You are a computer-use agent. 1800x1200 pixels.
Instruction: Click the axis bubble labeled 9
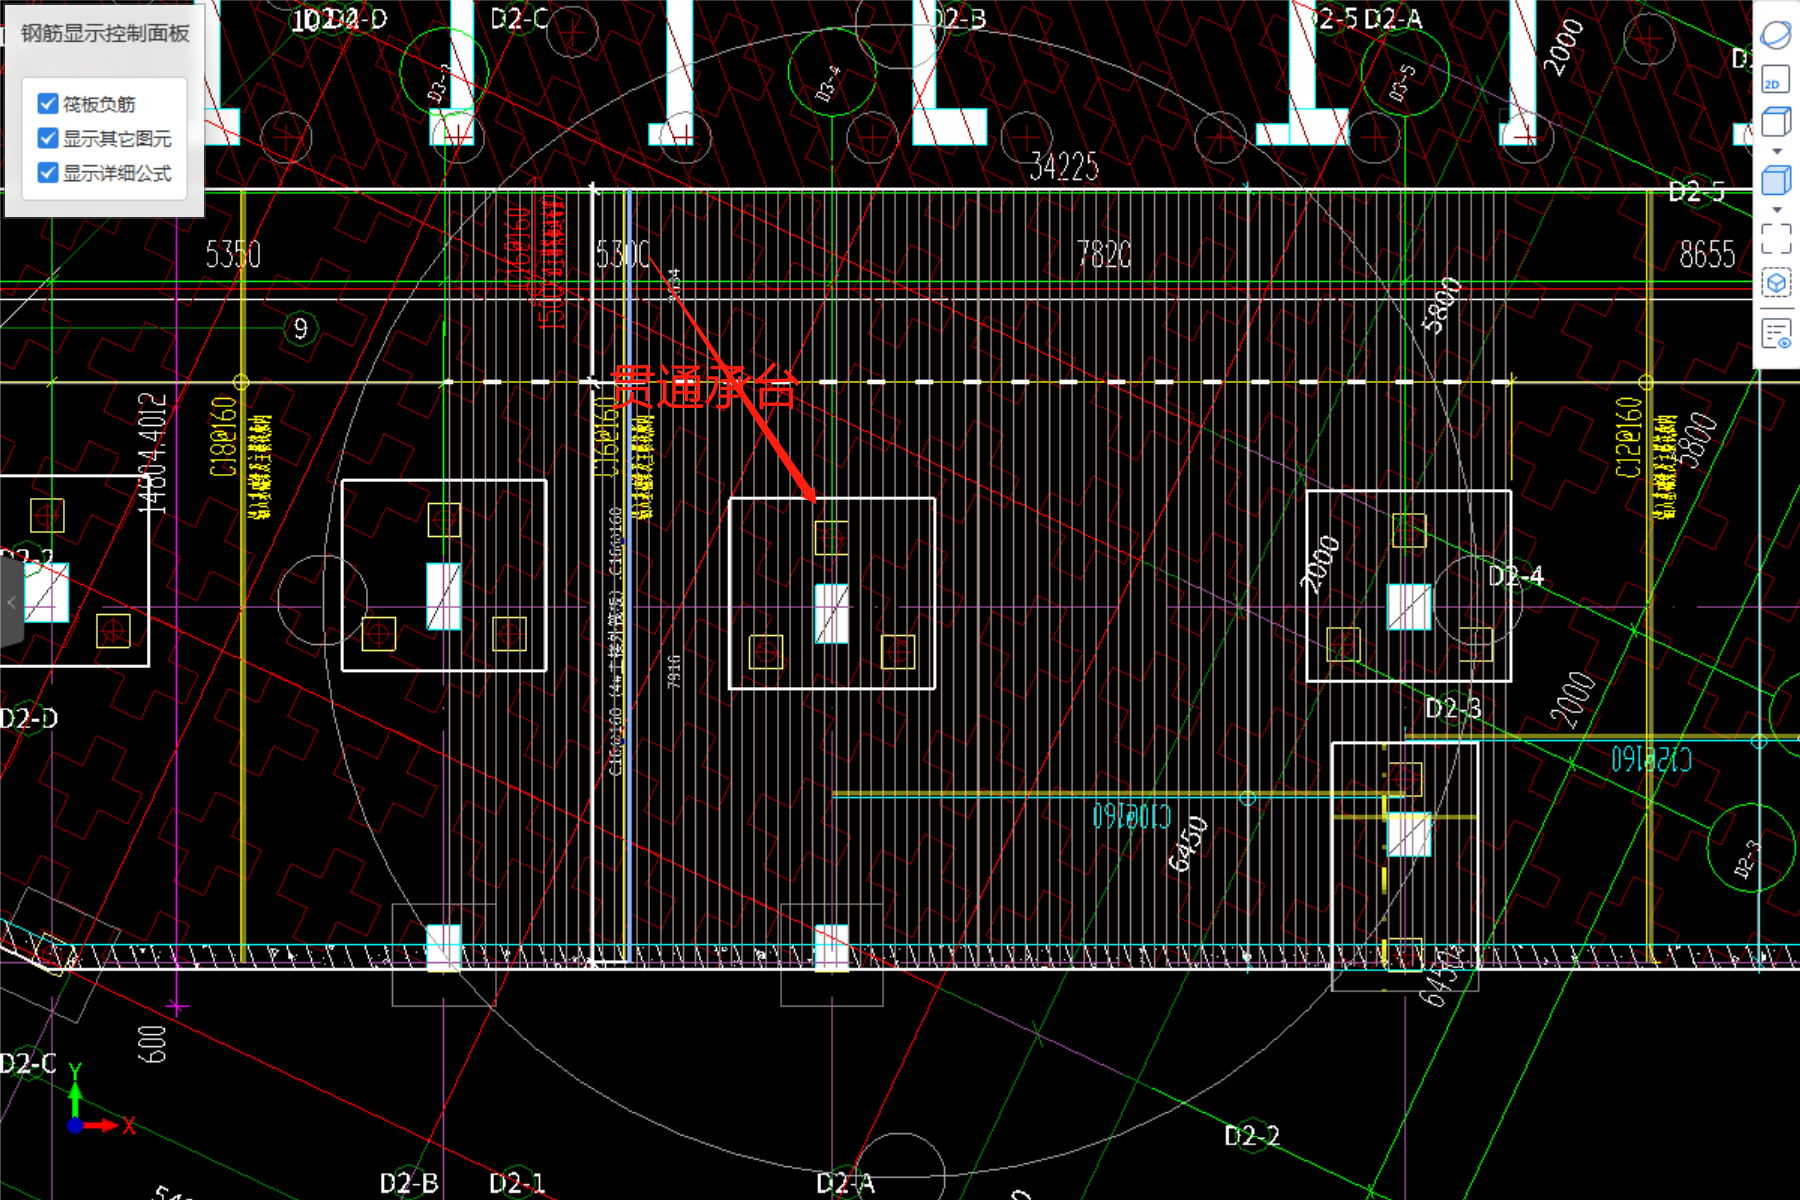click(300, 329)
